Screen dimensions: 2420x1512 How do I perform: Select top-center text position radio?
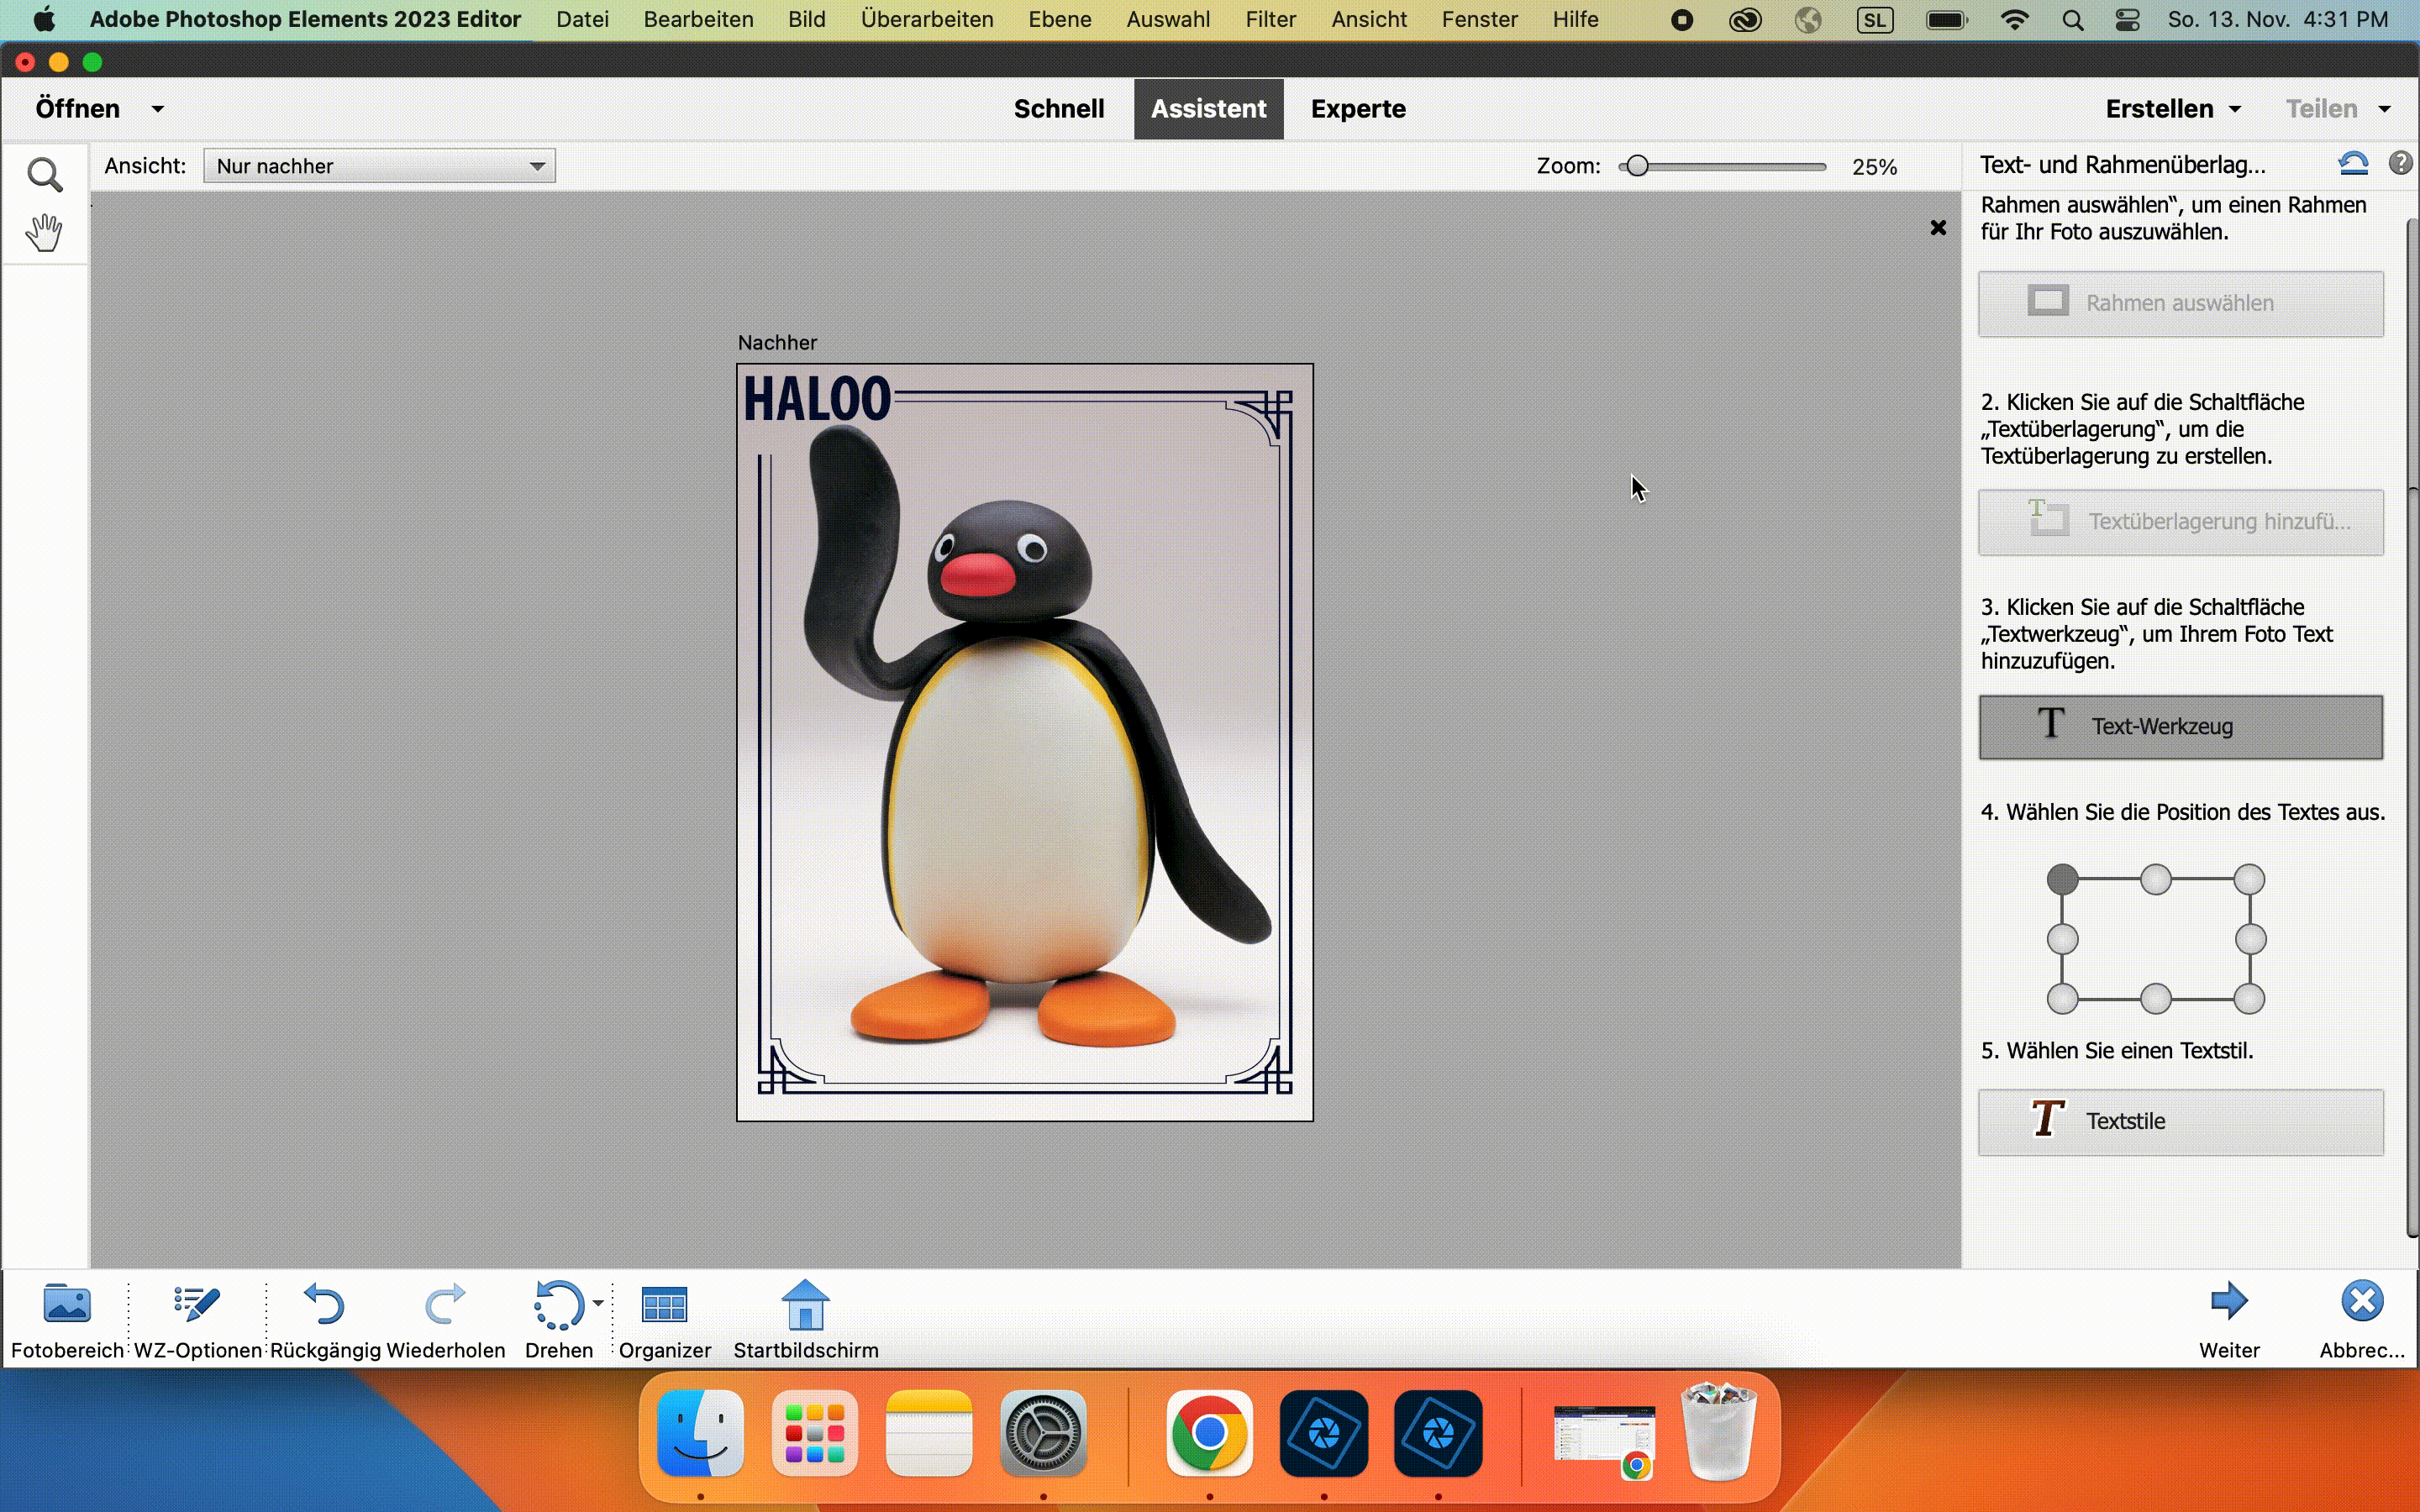pos(2156,879)
